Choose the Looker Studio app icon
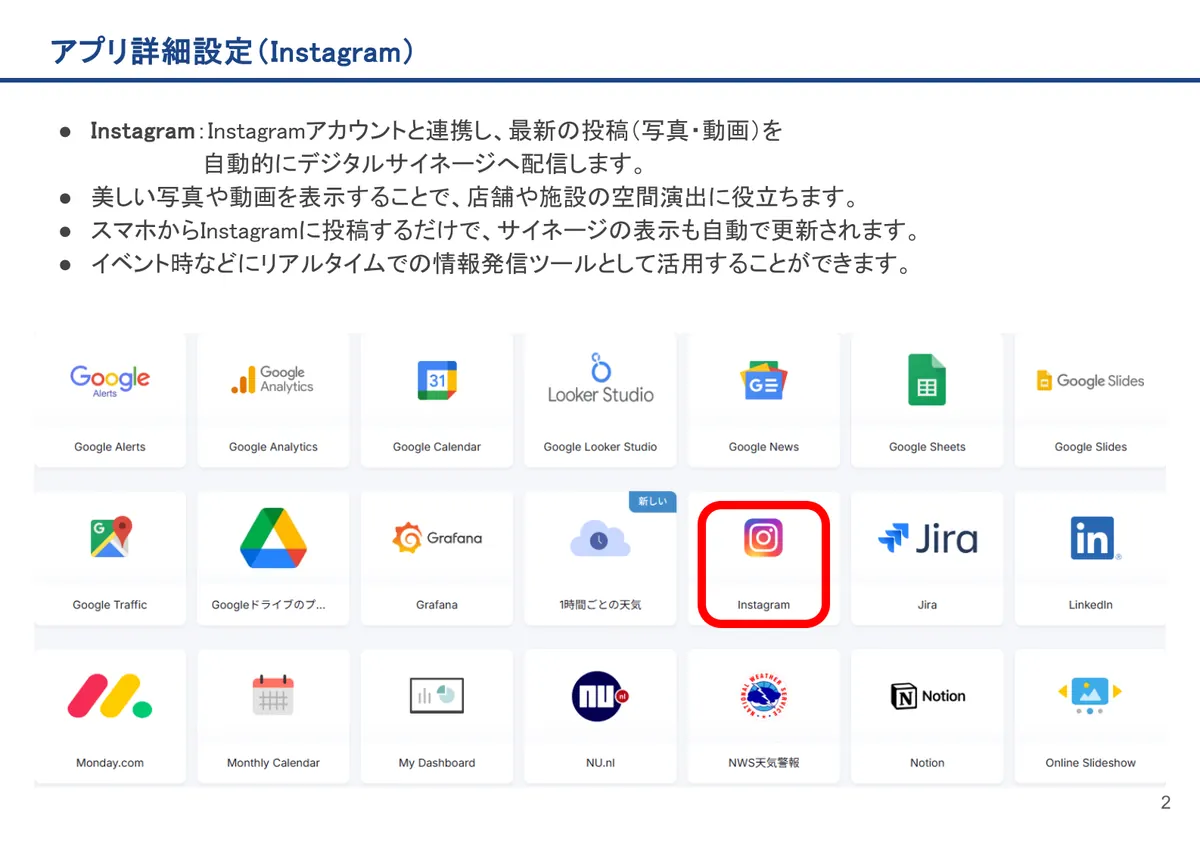The height and width of the screenshot is (849, 1200). [600, 378]
